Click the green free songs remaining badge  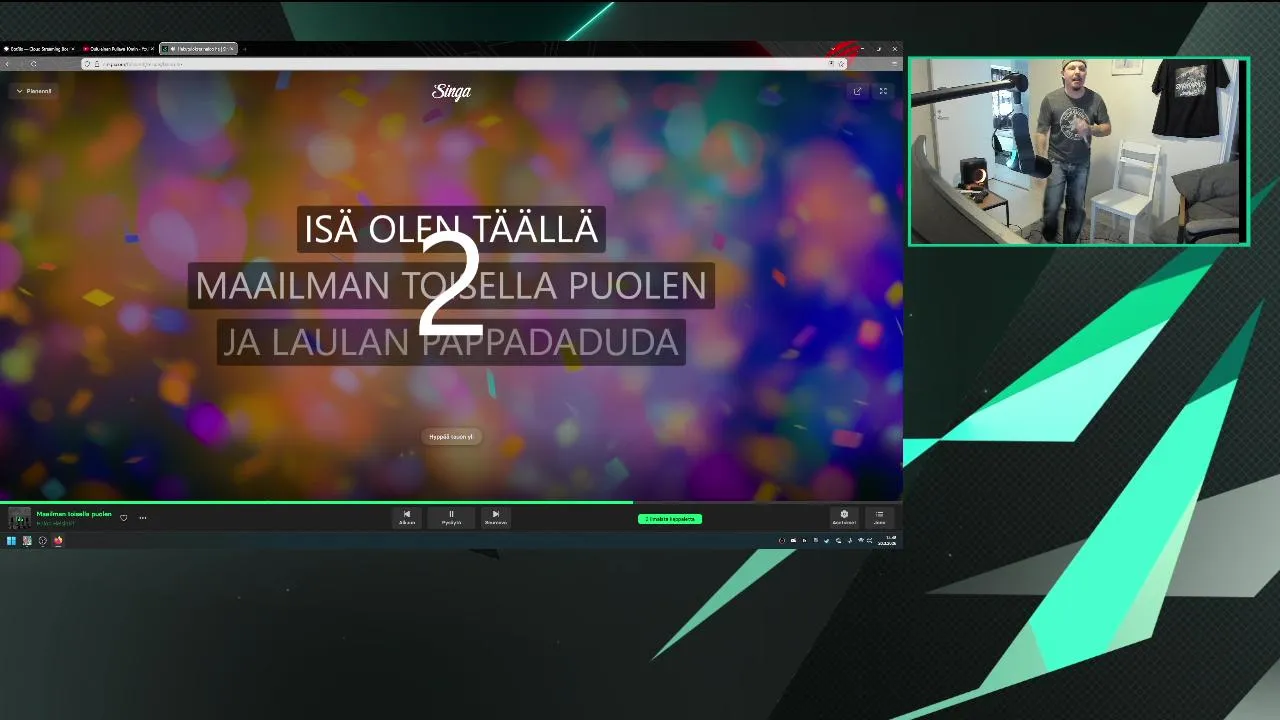click(670, 519)
